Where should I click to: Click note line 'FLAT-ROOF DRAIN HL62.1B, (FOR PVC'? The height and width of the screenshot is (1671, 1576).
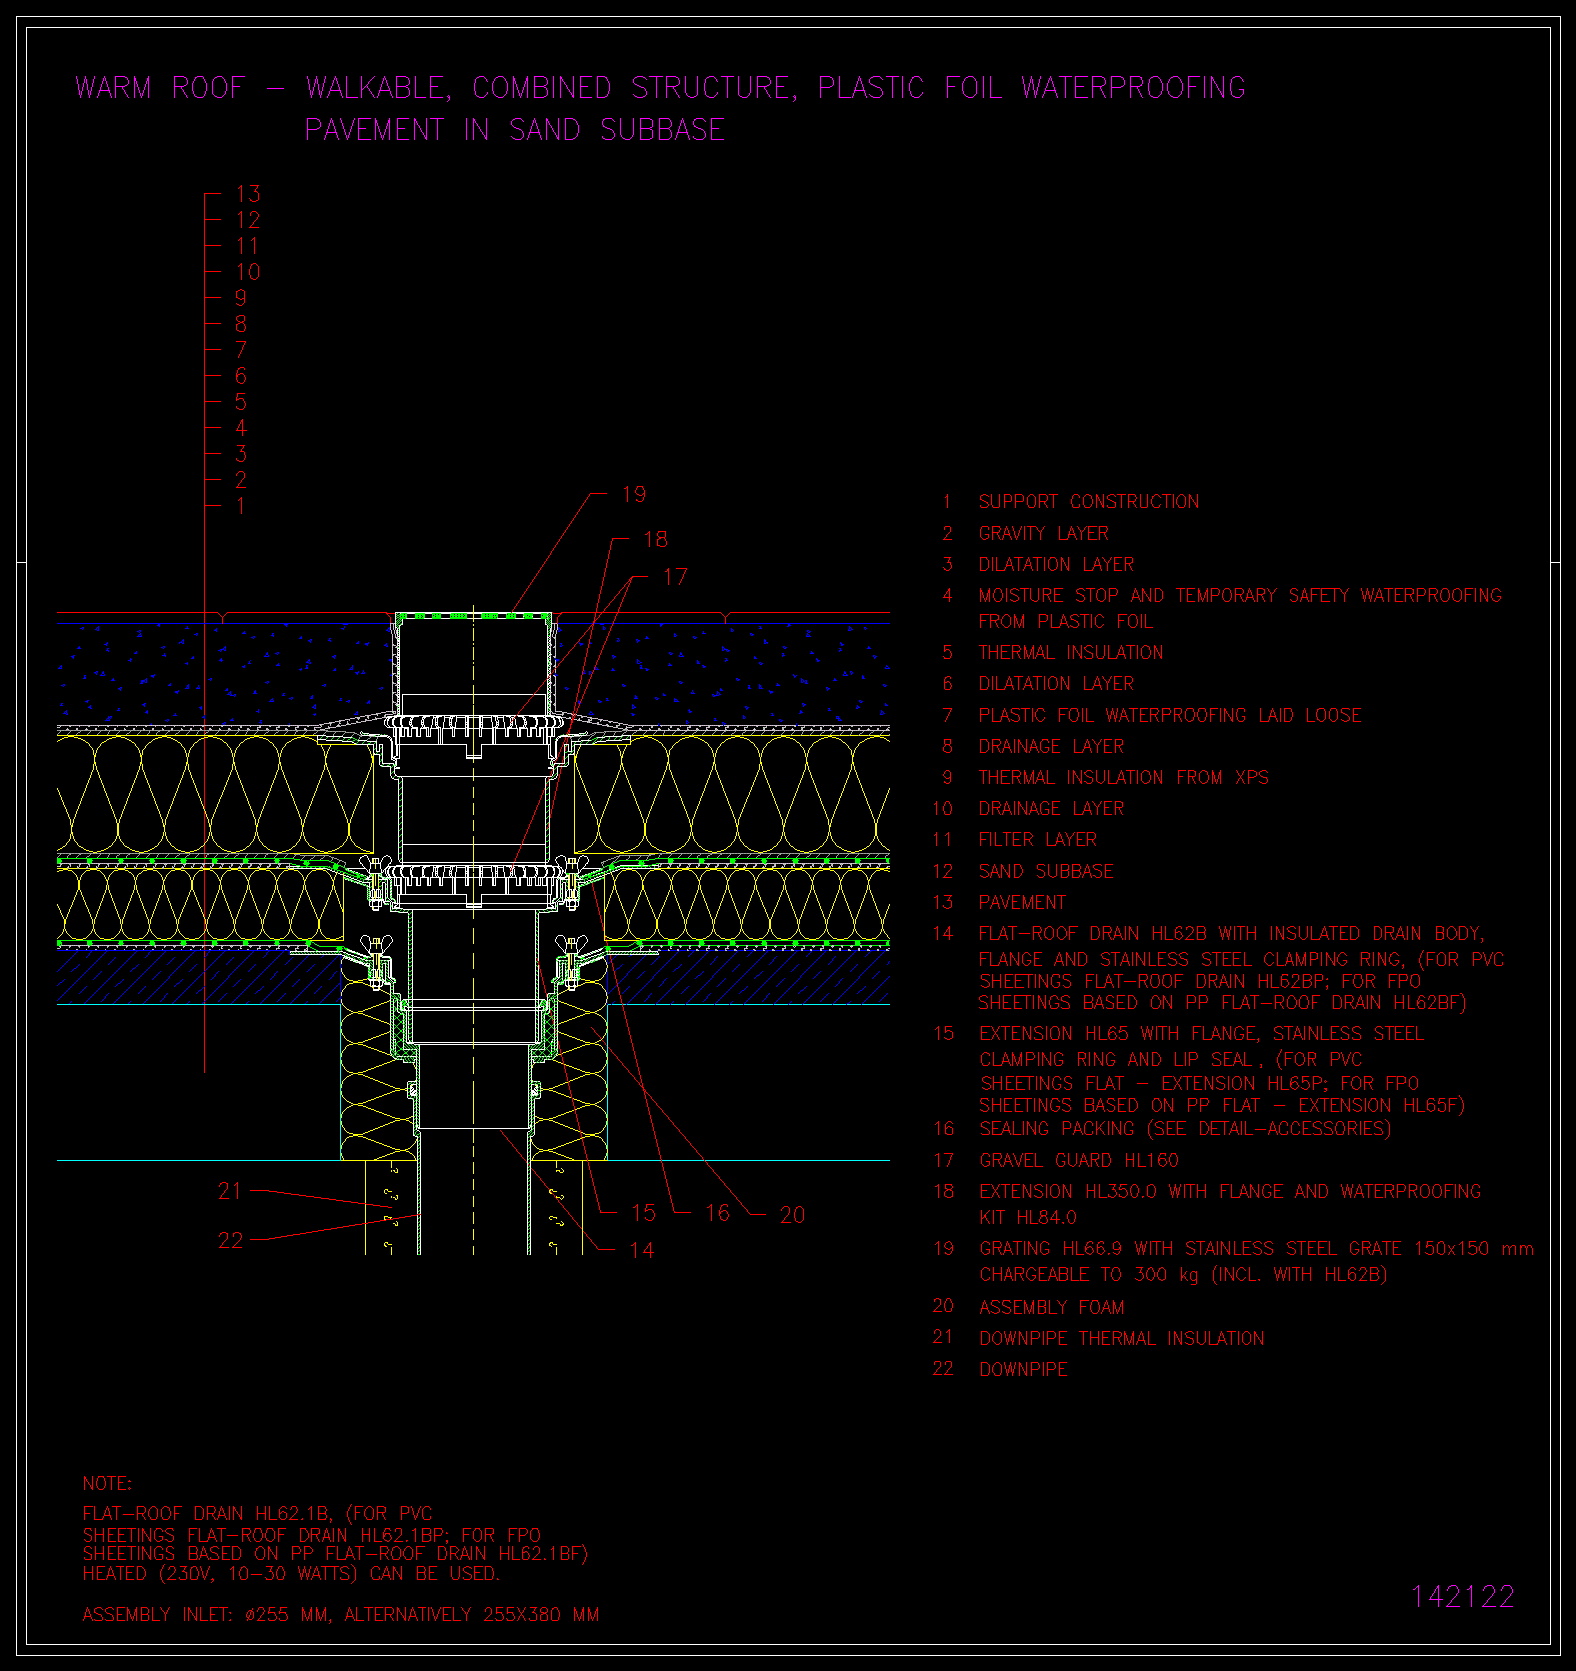coord(257,1514)
